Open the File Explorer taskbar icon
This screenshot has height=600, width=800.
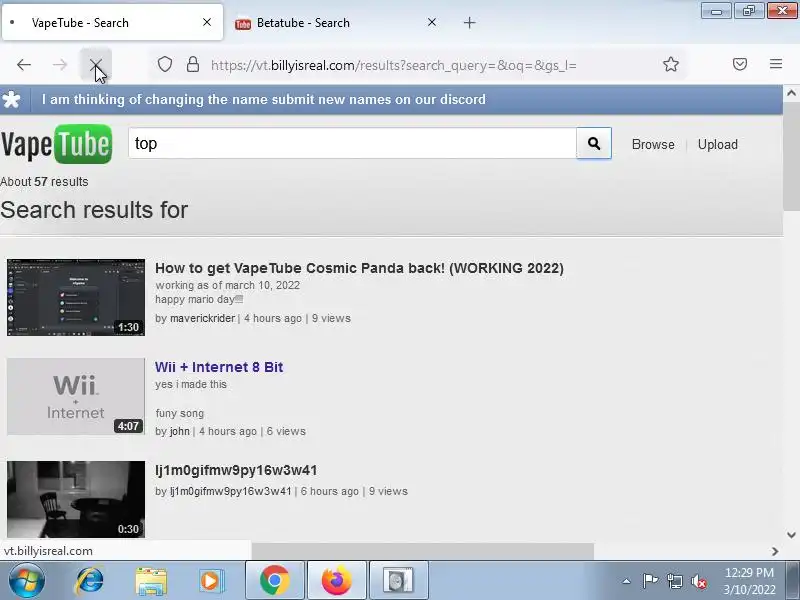(x=151, y=581)
